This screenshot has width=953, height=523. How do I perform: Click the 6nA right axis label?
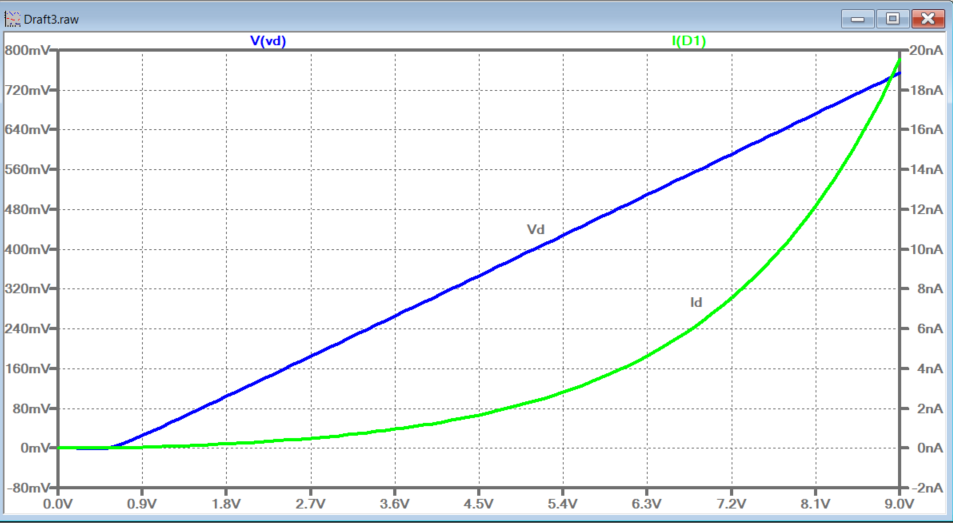click(928, 329)
